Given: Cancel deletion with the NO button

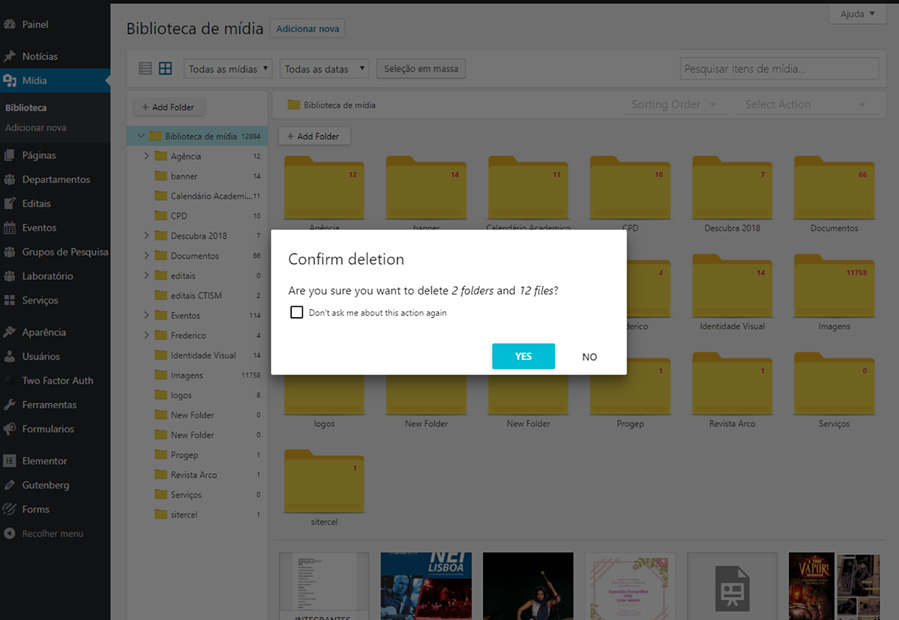Looking at the screenshot, I should click(x=589, y=357).
